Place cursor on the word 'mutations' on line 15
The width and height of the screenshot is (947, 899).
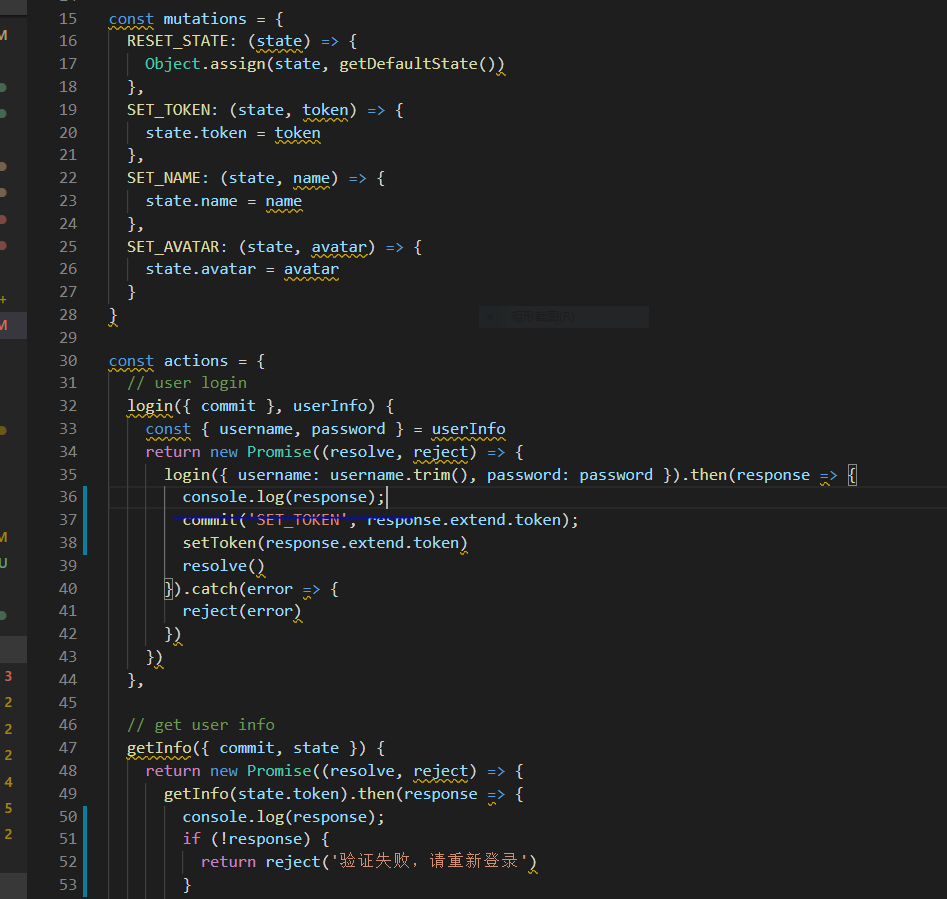coord(204,18)
